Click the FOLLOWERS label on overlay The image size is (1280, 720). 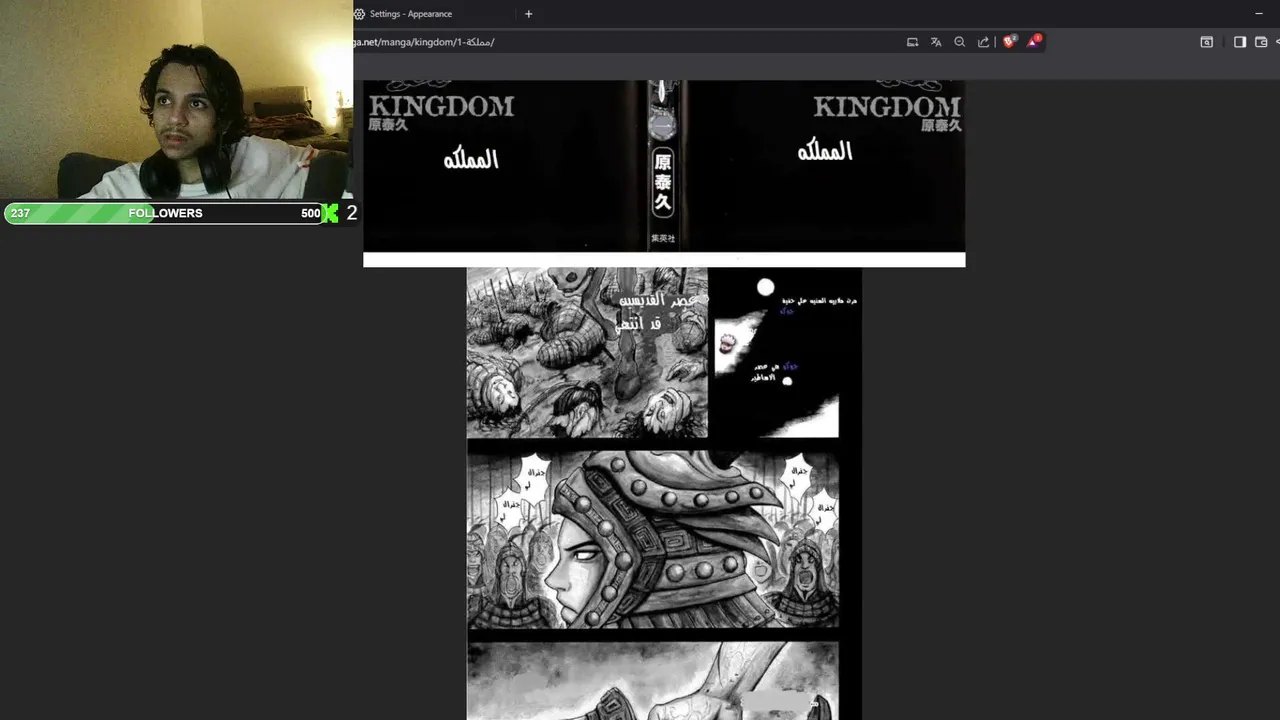(x=165, y=213)
